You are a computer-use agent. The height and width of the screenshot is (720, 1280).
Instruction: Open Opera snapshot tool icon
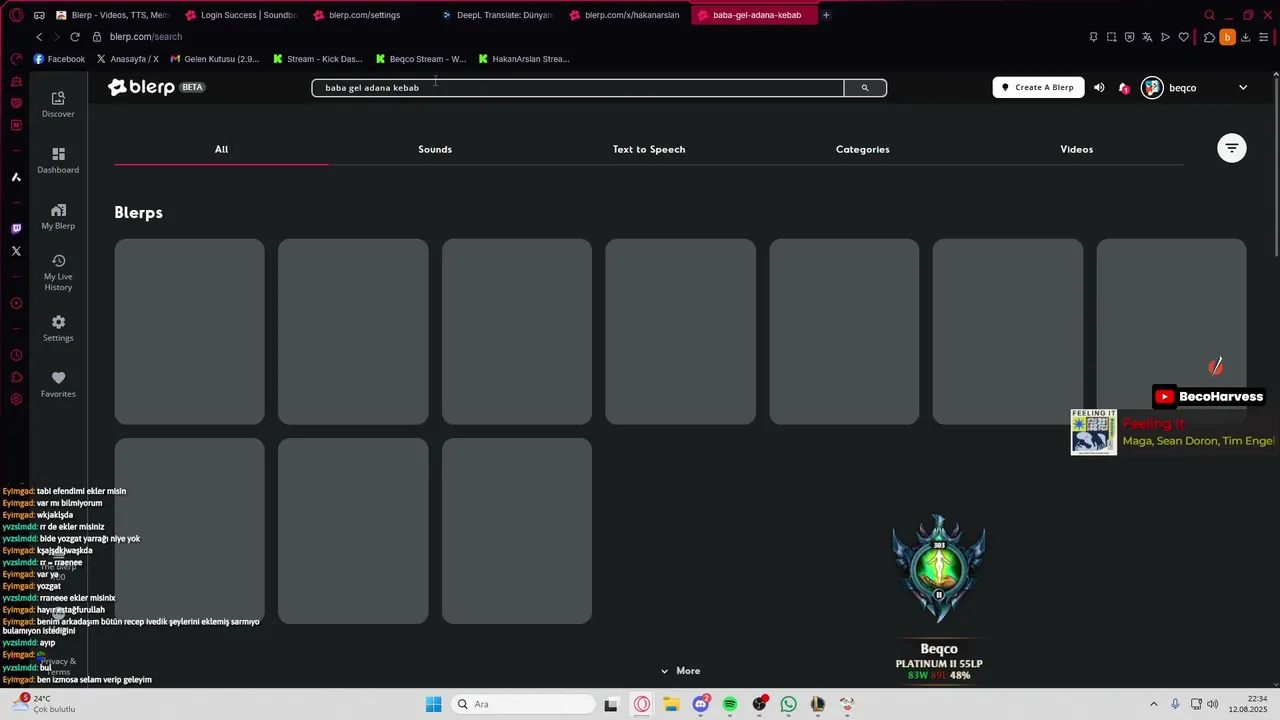1111,37
